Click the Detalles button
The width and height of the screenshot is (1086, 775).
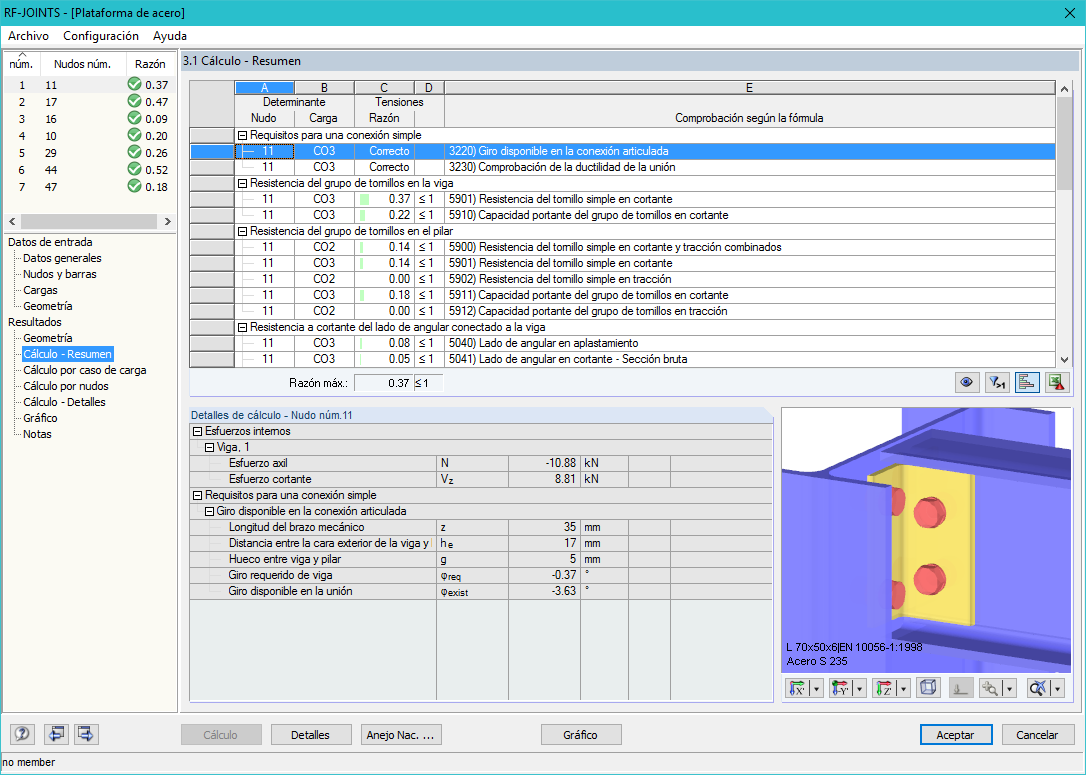coord(310,735)
